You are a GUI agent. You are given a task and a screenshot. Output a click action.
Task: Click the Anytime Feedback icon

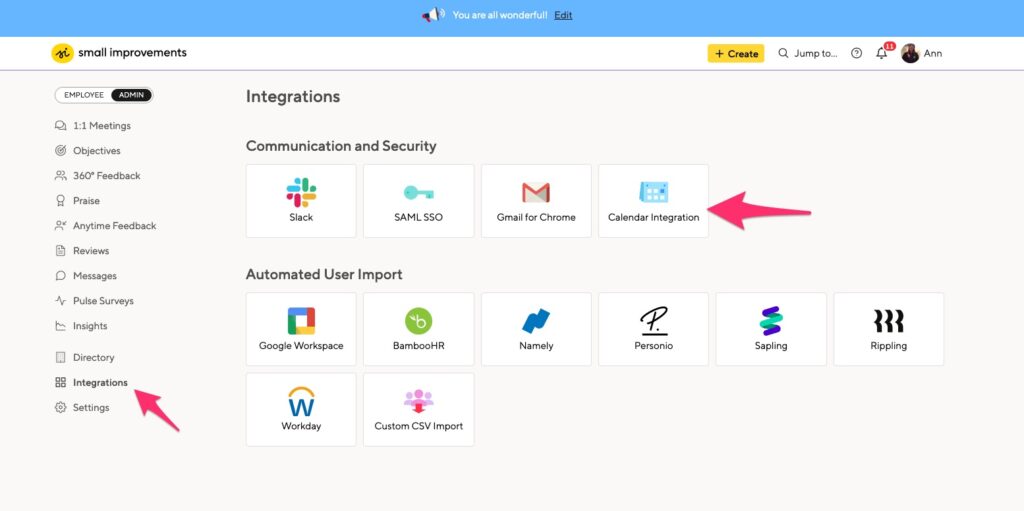(x=61, y=225)
